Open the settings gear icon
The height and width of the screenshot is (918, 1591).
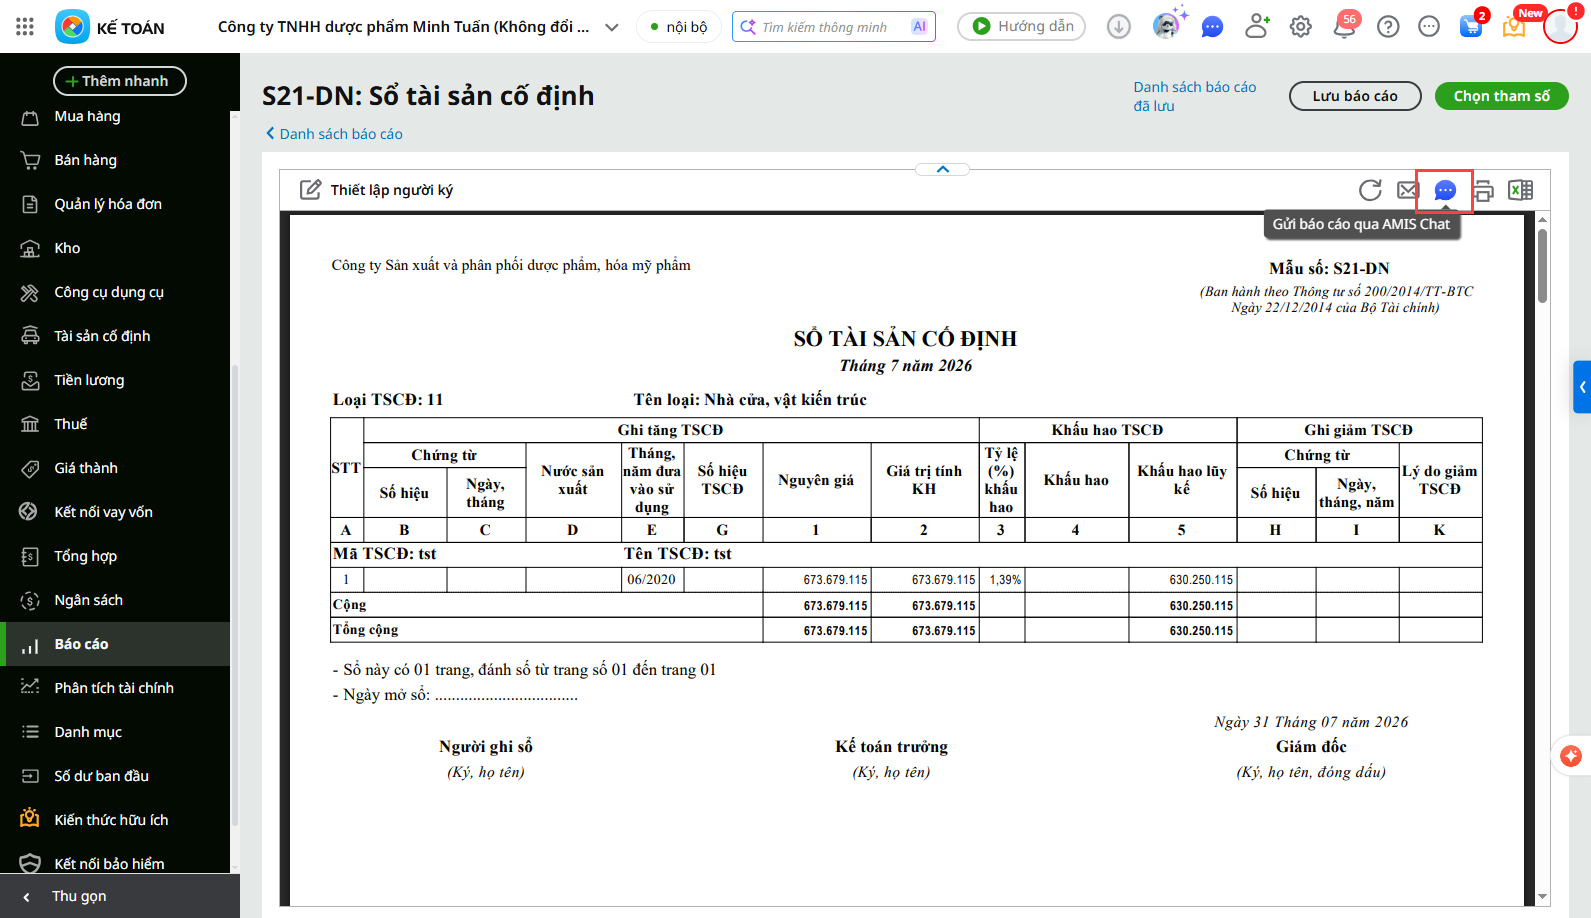coord(1300,27)
